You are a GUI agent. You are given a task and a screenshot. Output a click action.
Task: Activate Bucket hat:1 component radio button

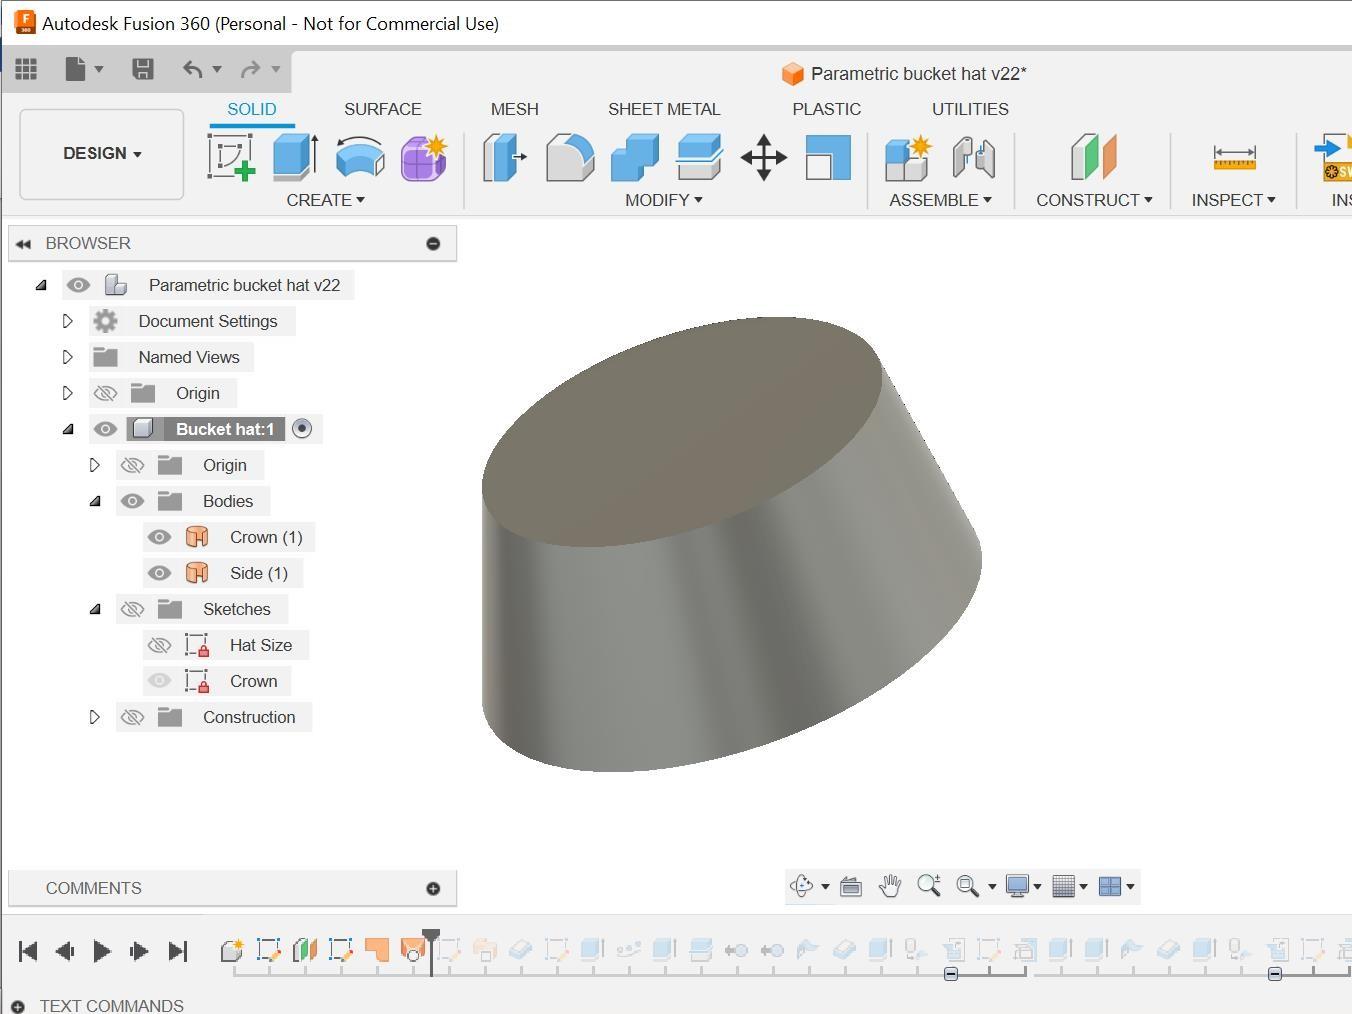(302, 429)
